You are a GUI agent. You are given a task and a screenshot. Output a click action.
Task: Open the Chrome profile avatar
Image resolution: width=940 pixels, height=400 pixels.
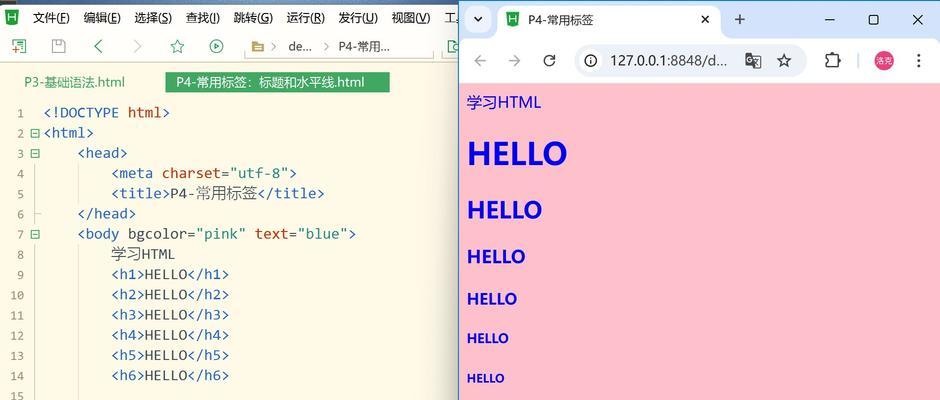(x=884, y=61)
